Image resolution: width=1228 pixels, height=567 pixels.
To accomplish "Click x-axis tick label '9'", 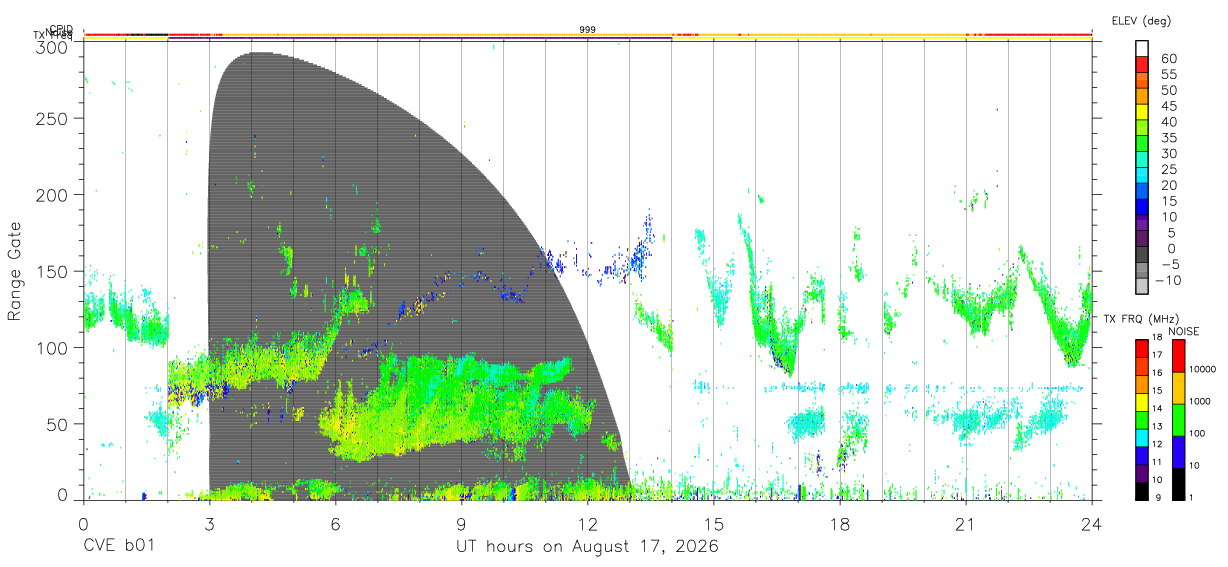I will [x=461, y=524].
